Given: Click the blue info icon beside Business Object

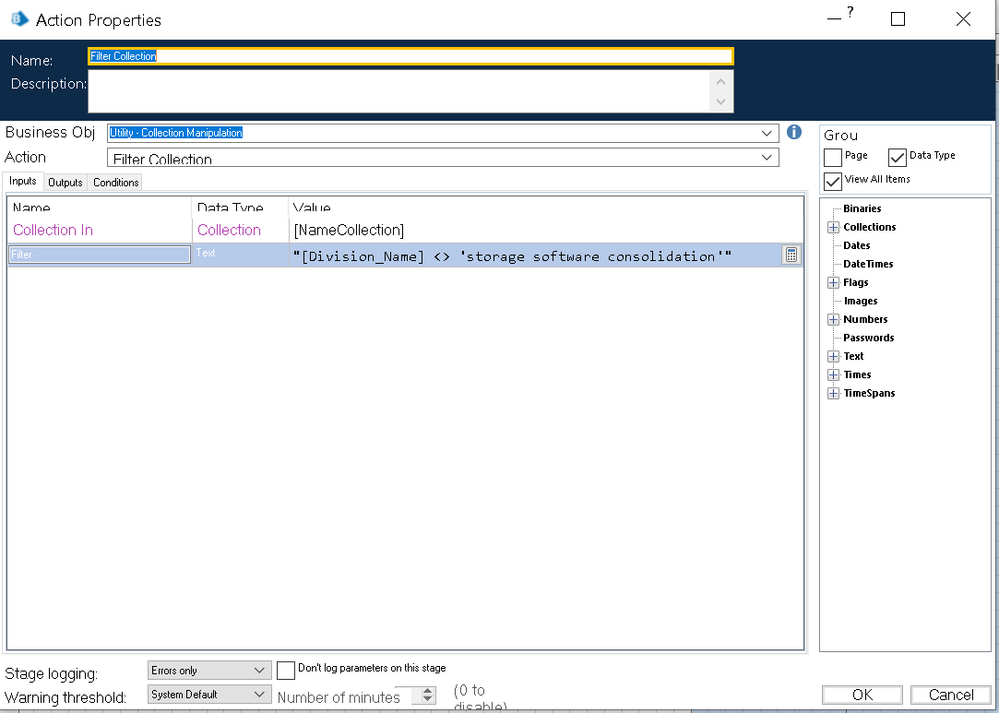Looking at the screenshot, I should pos(794,132).
